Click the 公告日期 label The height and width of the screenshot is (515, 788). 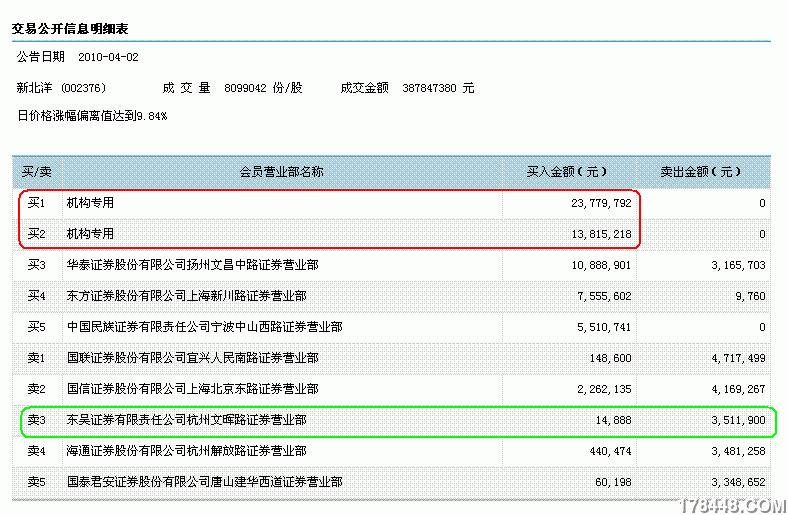[x=41, y=57]
